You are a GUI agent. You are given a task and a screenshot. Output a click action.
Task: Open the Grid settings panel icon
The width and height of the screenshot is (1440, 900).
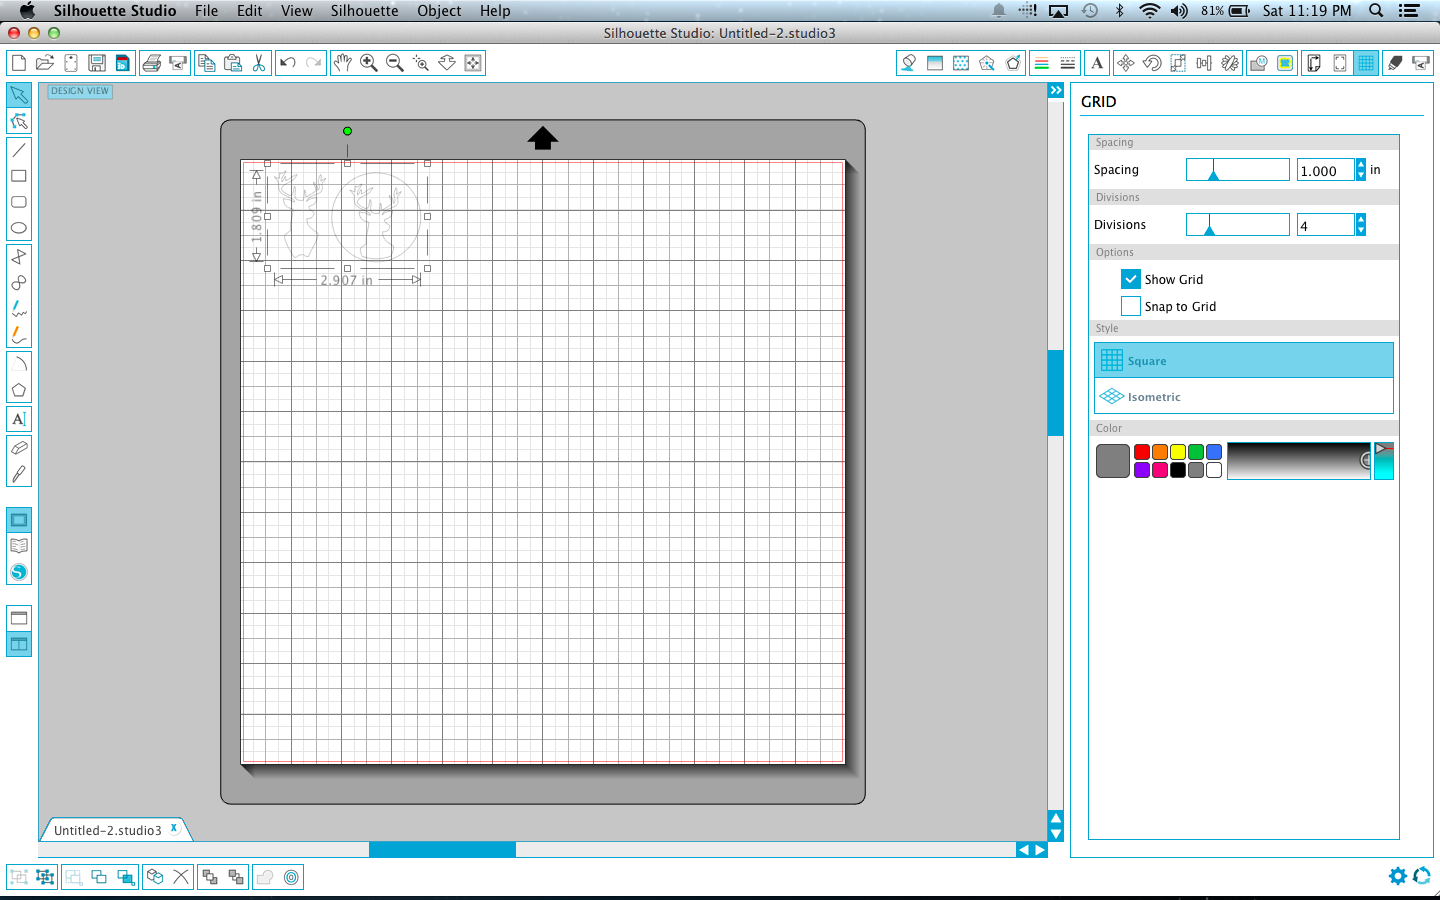(1366, 63)
